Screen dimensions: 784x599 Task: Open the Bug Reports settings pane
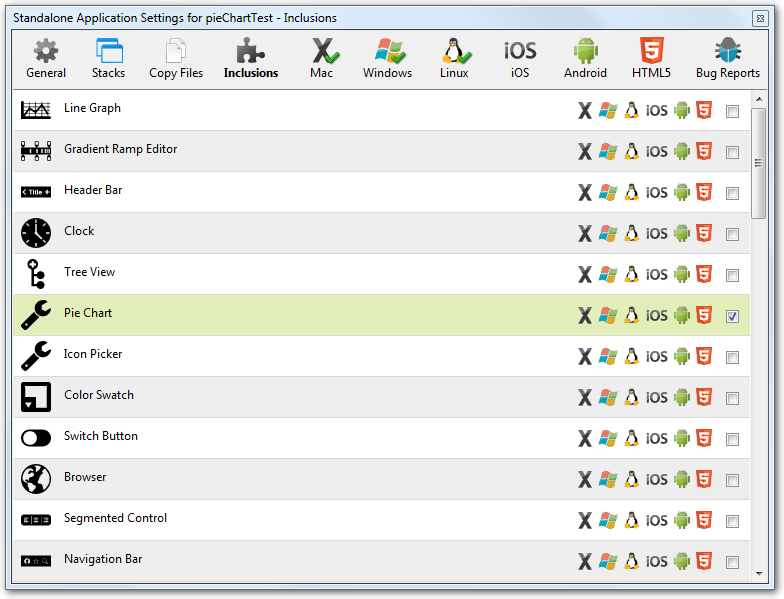point(727,58)
